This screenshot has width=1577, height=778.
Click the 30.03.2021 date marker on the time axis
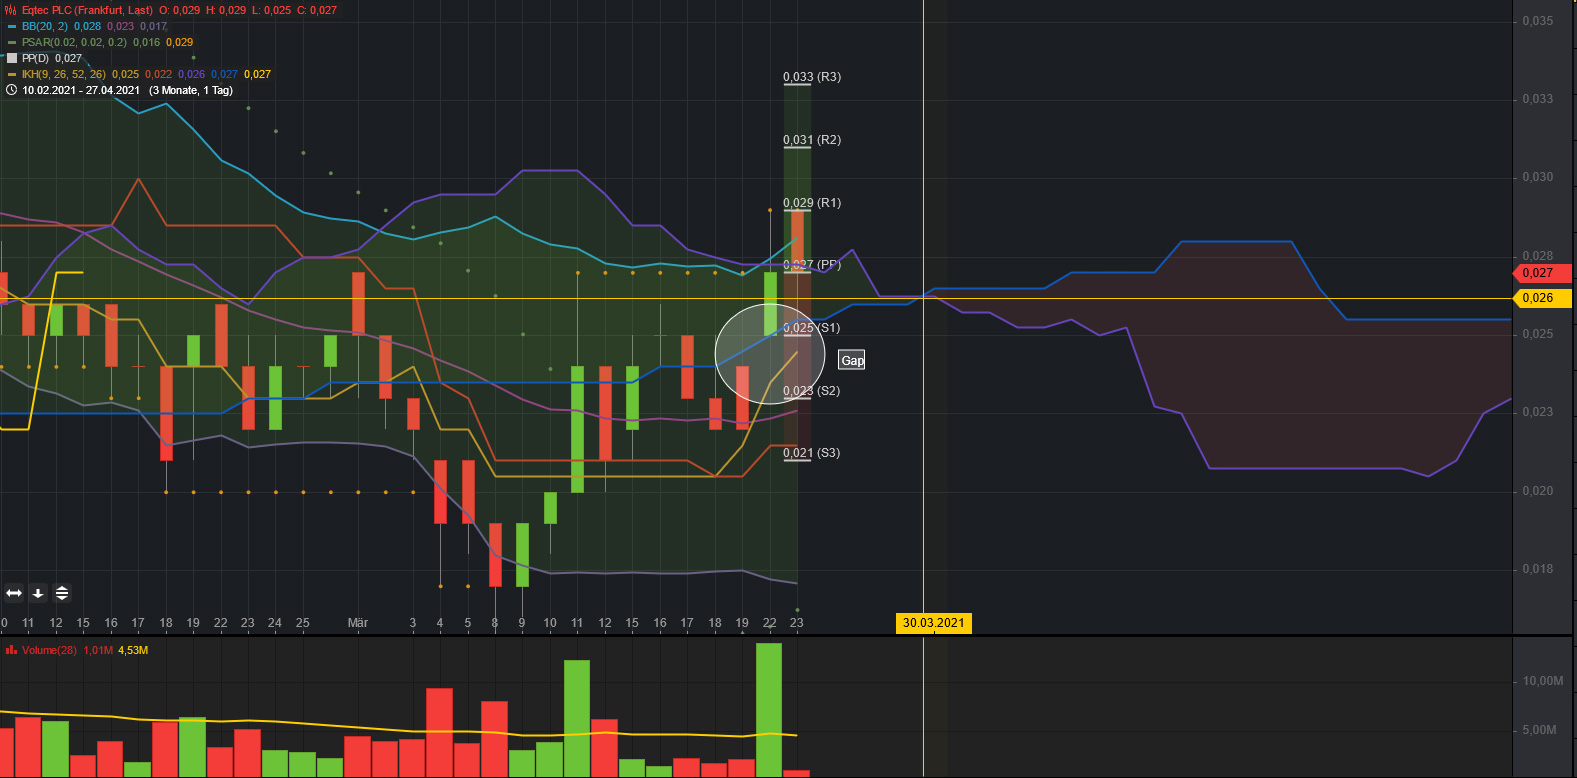[933, 623]
